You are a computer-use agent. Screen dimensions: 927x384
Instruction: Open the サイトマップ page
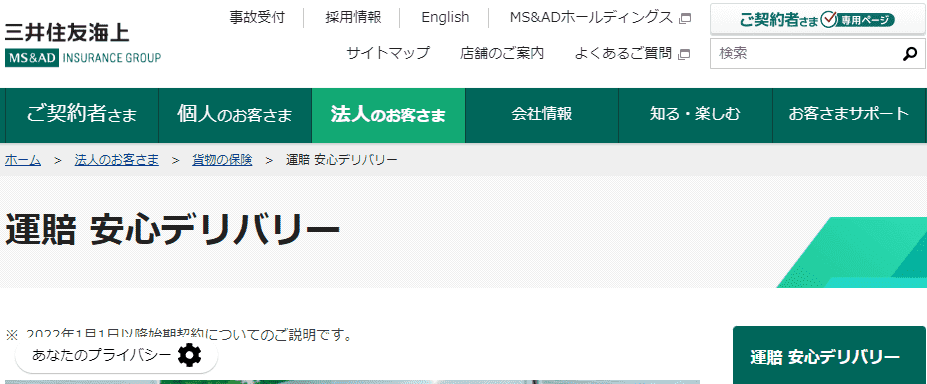pos(388,53)
